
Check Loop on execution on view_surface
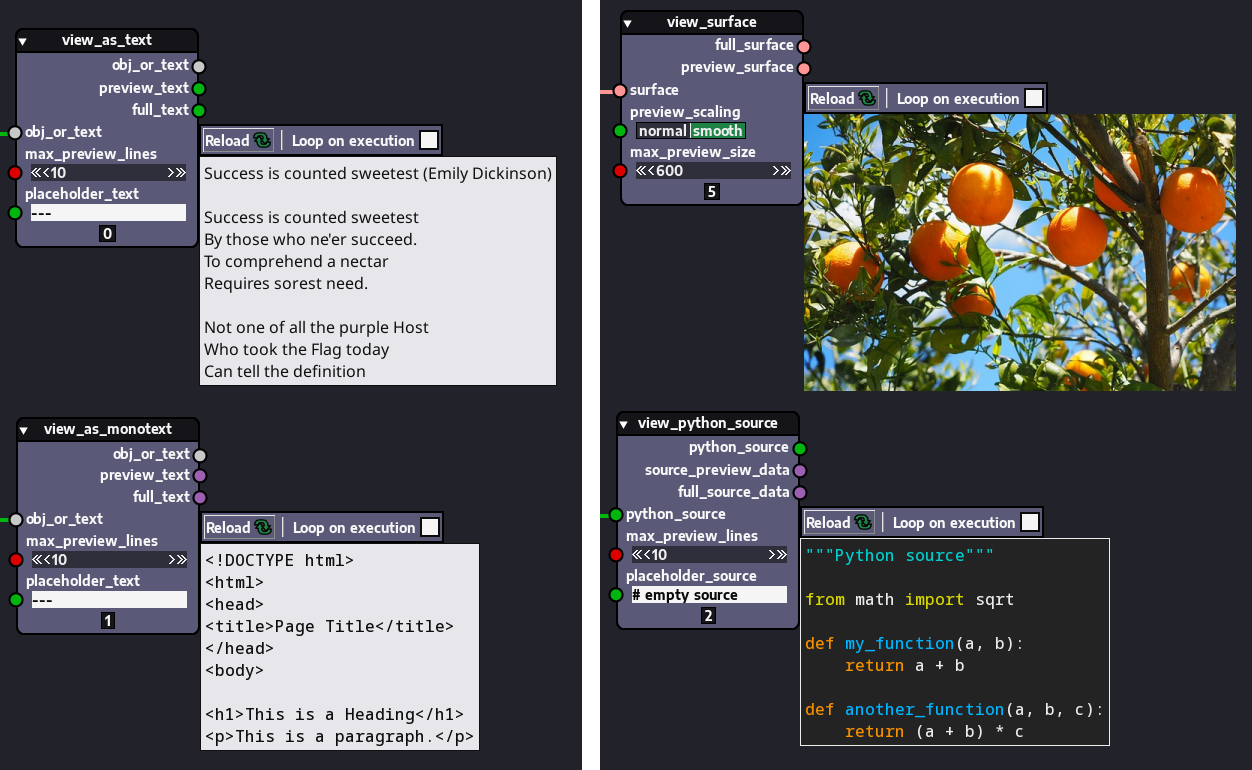tap(1033, 97)
